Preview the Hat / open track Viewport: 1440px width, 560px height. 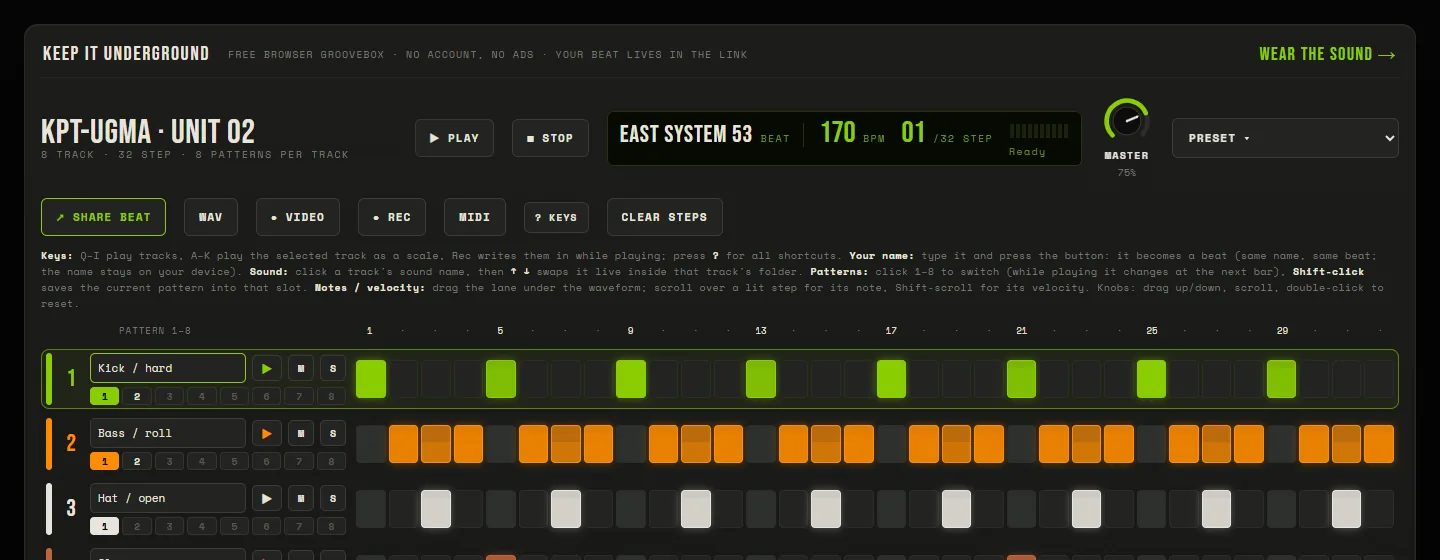266,498
